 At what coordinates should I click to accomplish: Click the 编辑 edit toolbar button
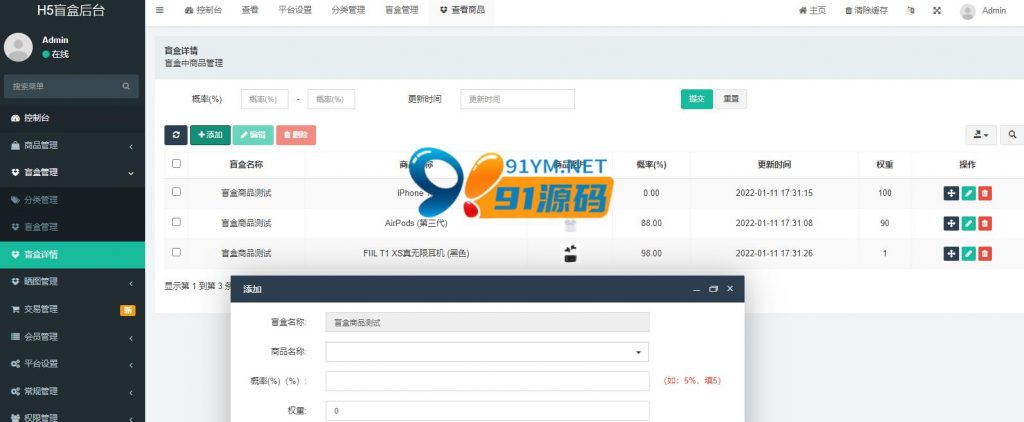253,135
